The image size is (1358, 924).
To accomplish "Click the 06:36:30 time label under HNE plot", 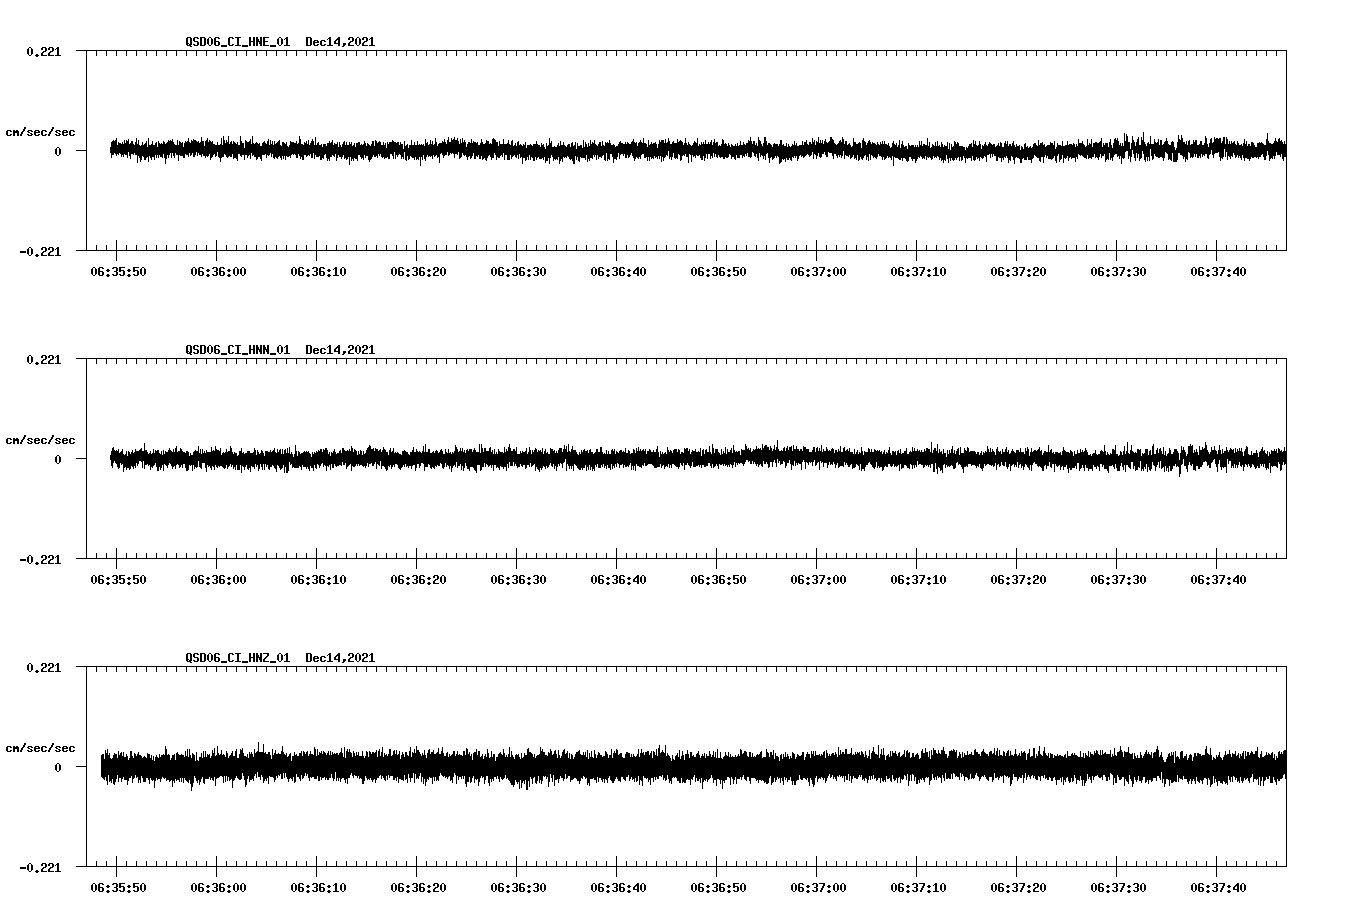I will (518, 272).
